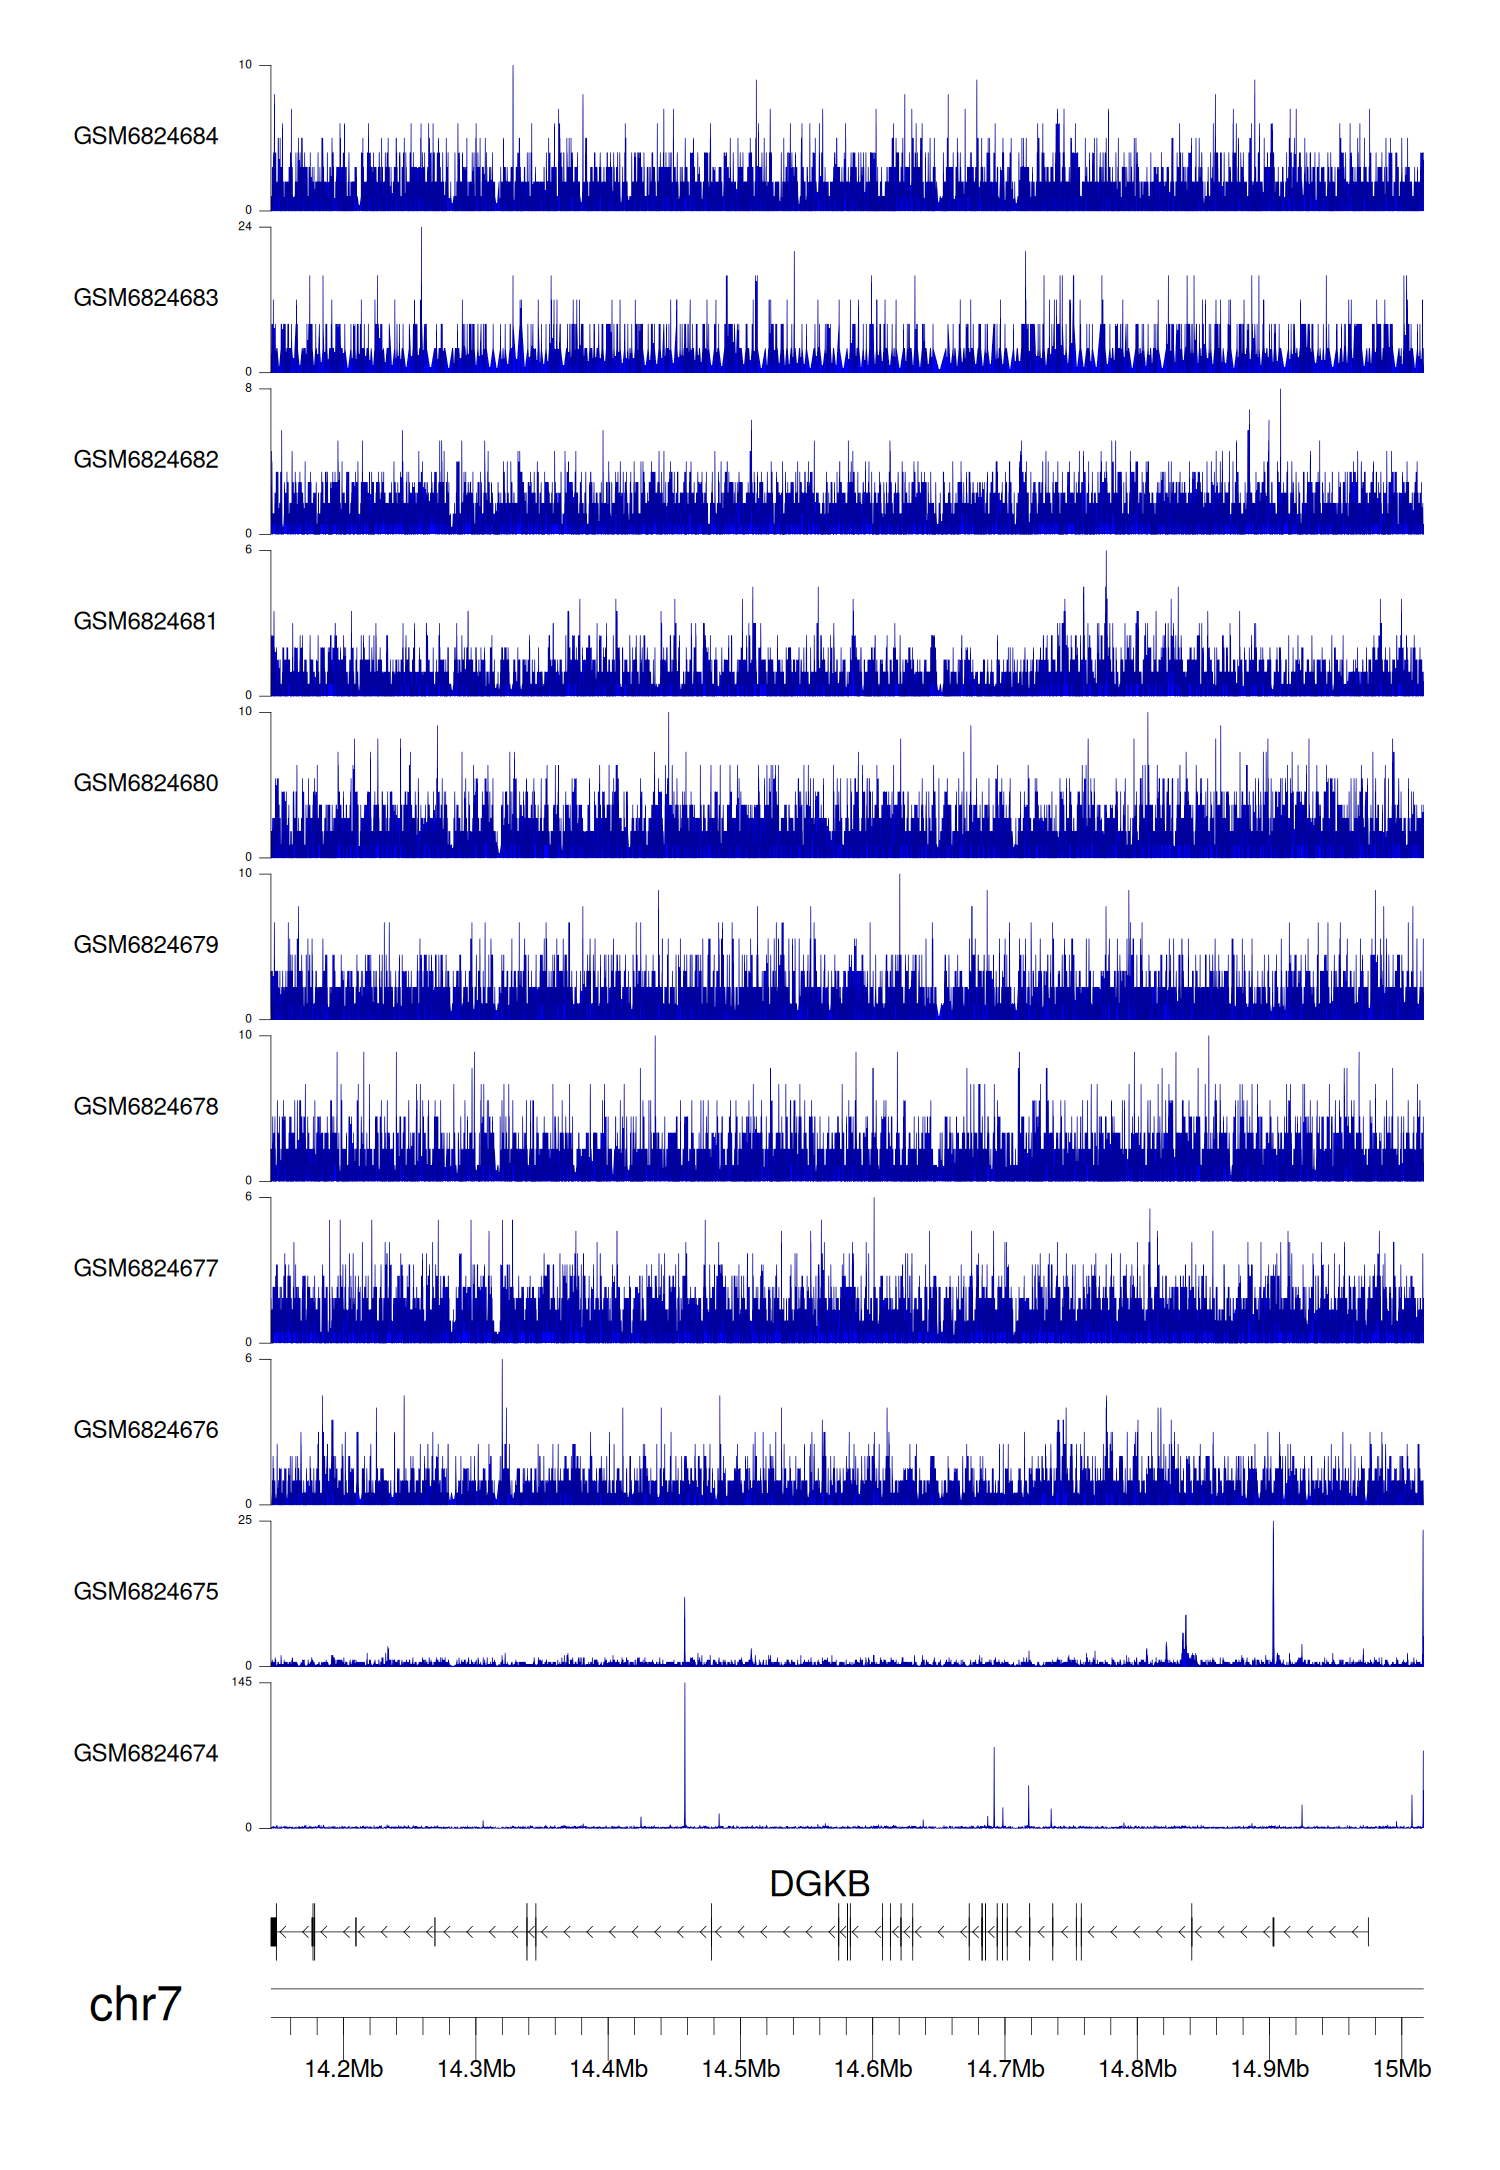This screenshot has height=2170, width=1500.
Task: Select the GSM6824683 track label
Action: click(x=145, y=298)
